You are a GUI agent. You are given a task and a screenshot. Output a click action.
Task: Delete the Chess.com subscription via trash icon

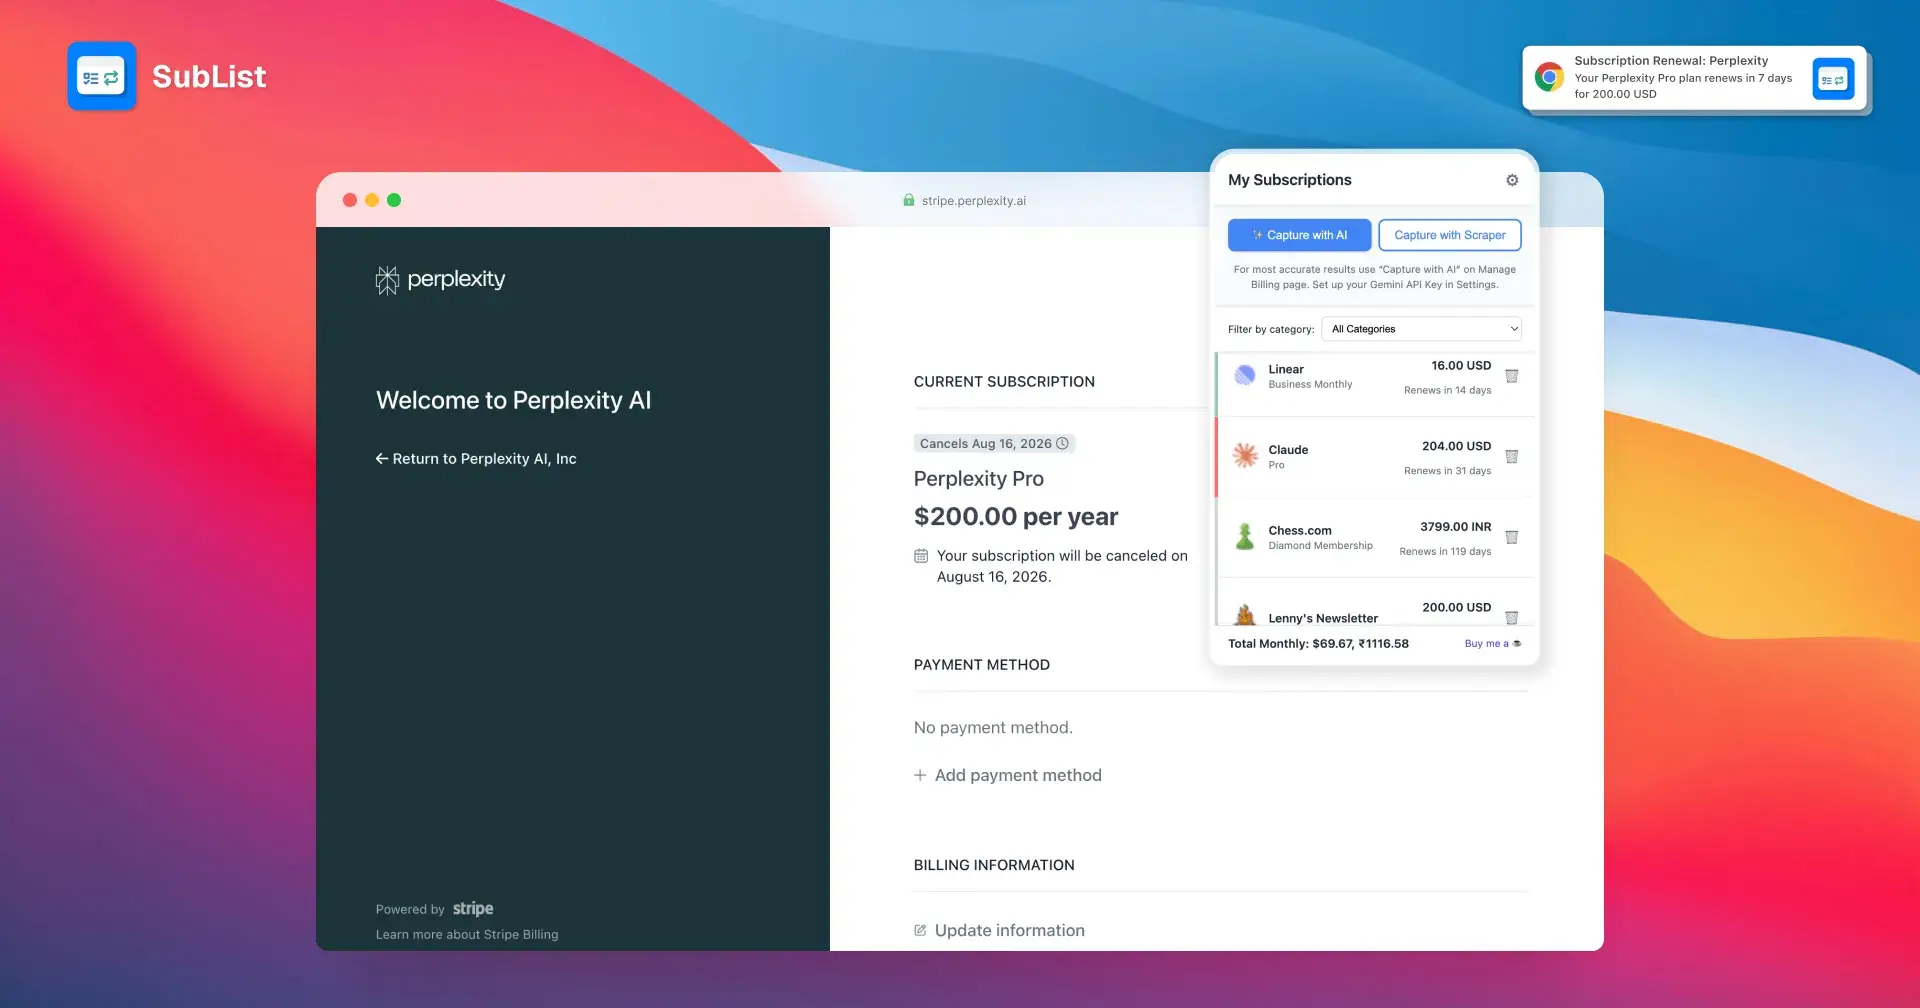[x=1511, y=537]
